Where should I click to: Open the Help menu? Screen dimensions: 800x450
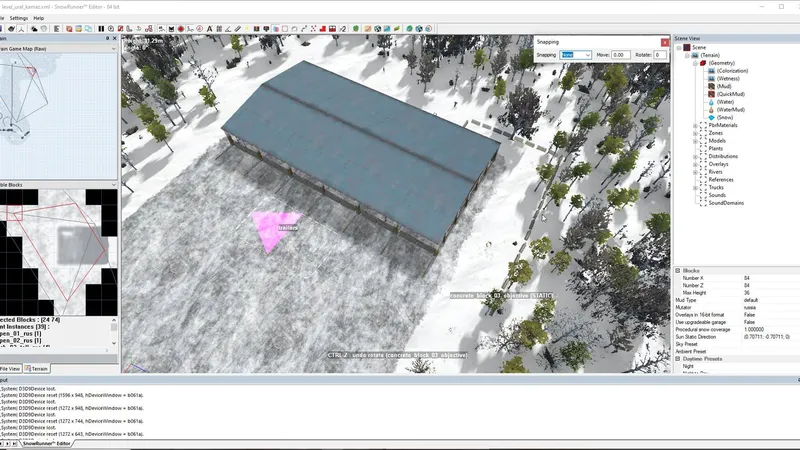(38, 18)
